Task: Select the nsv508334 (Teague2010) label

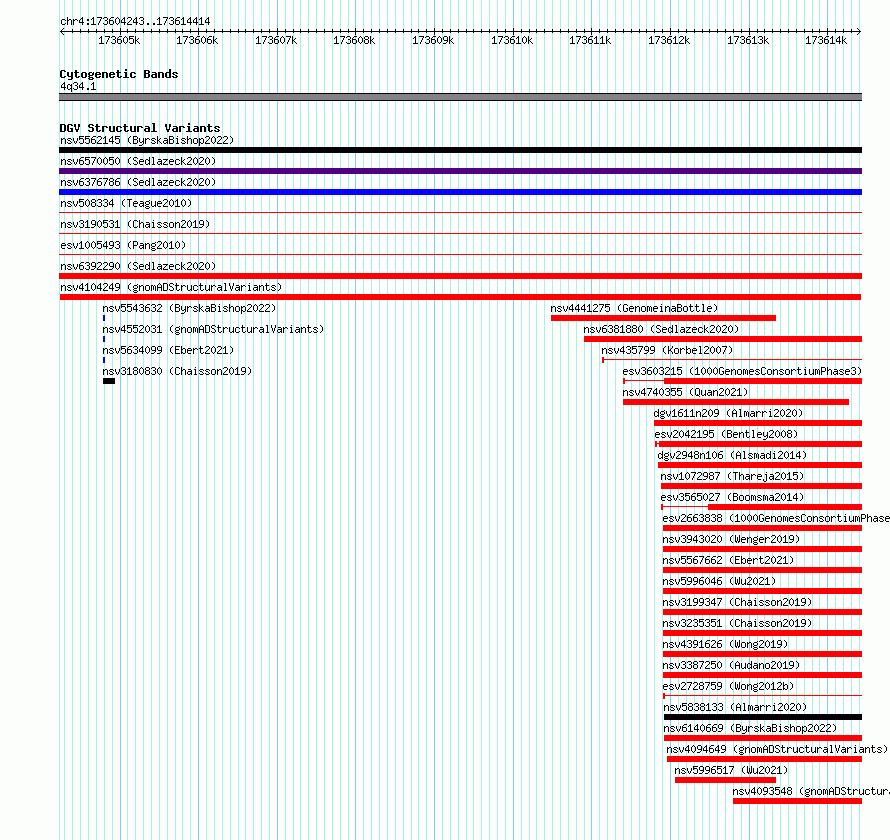Action: [x=126, y=203]
